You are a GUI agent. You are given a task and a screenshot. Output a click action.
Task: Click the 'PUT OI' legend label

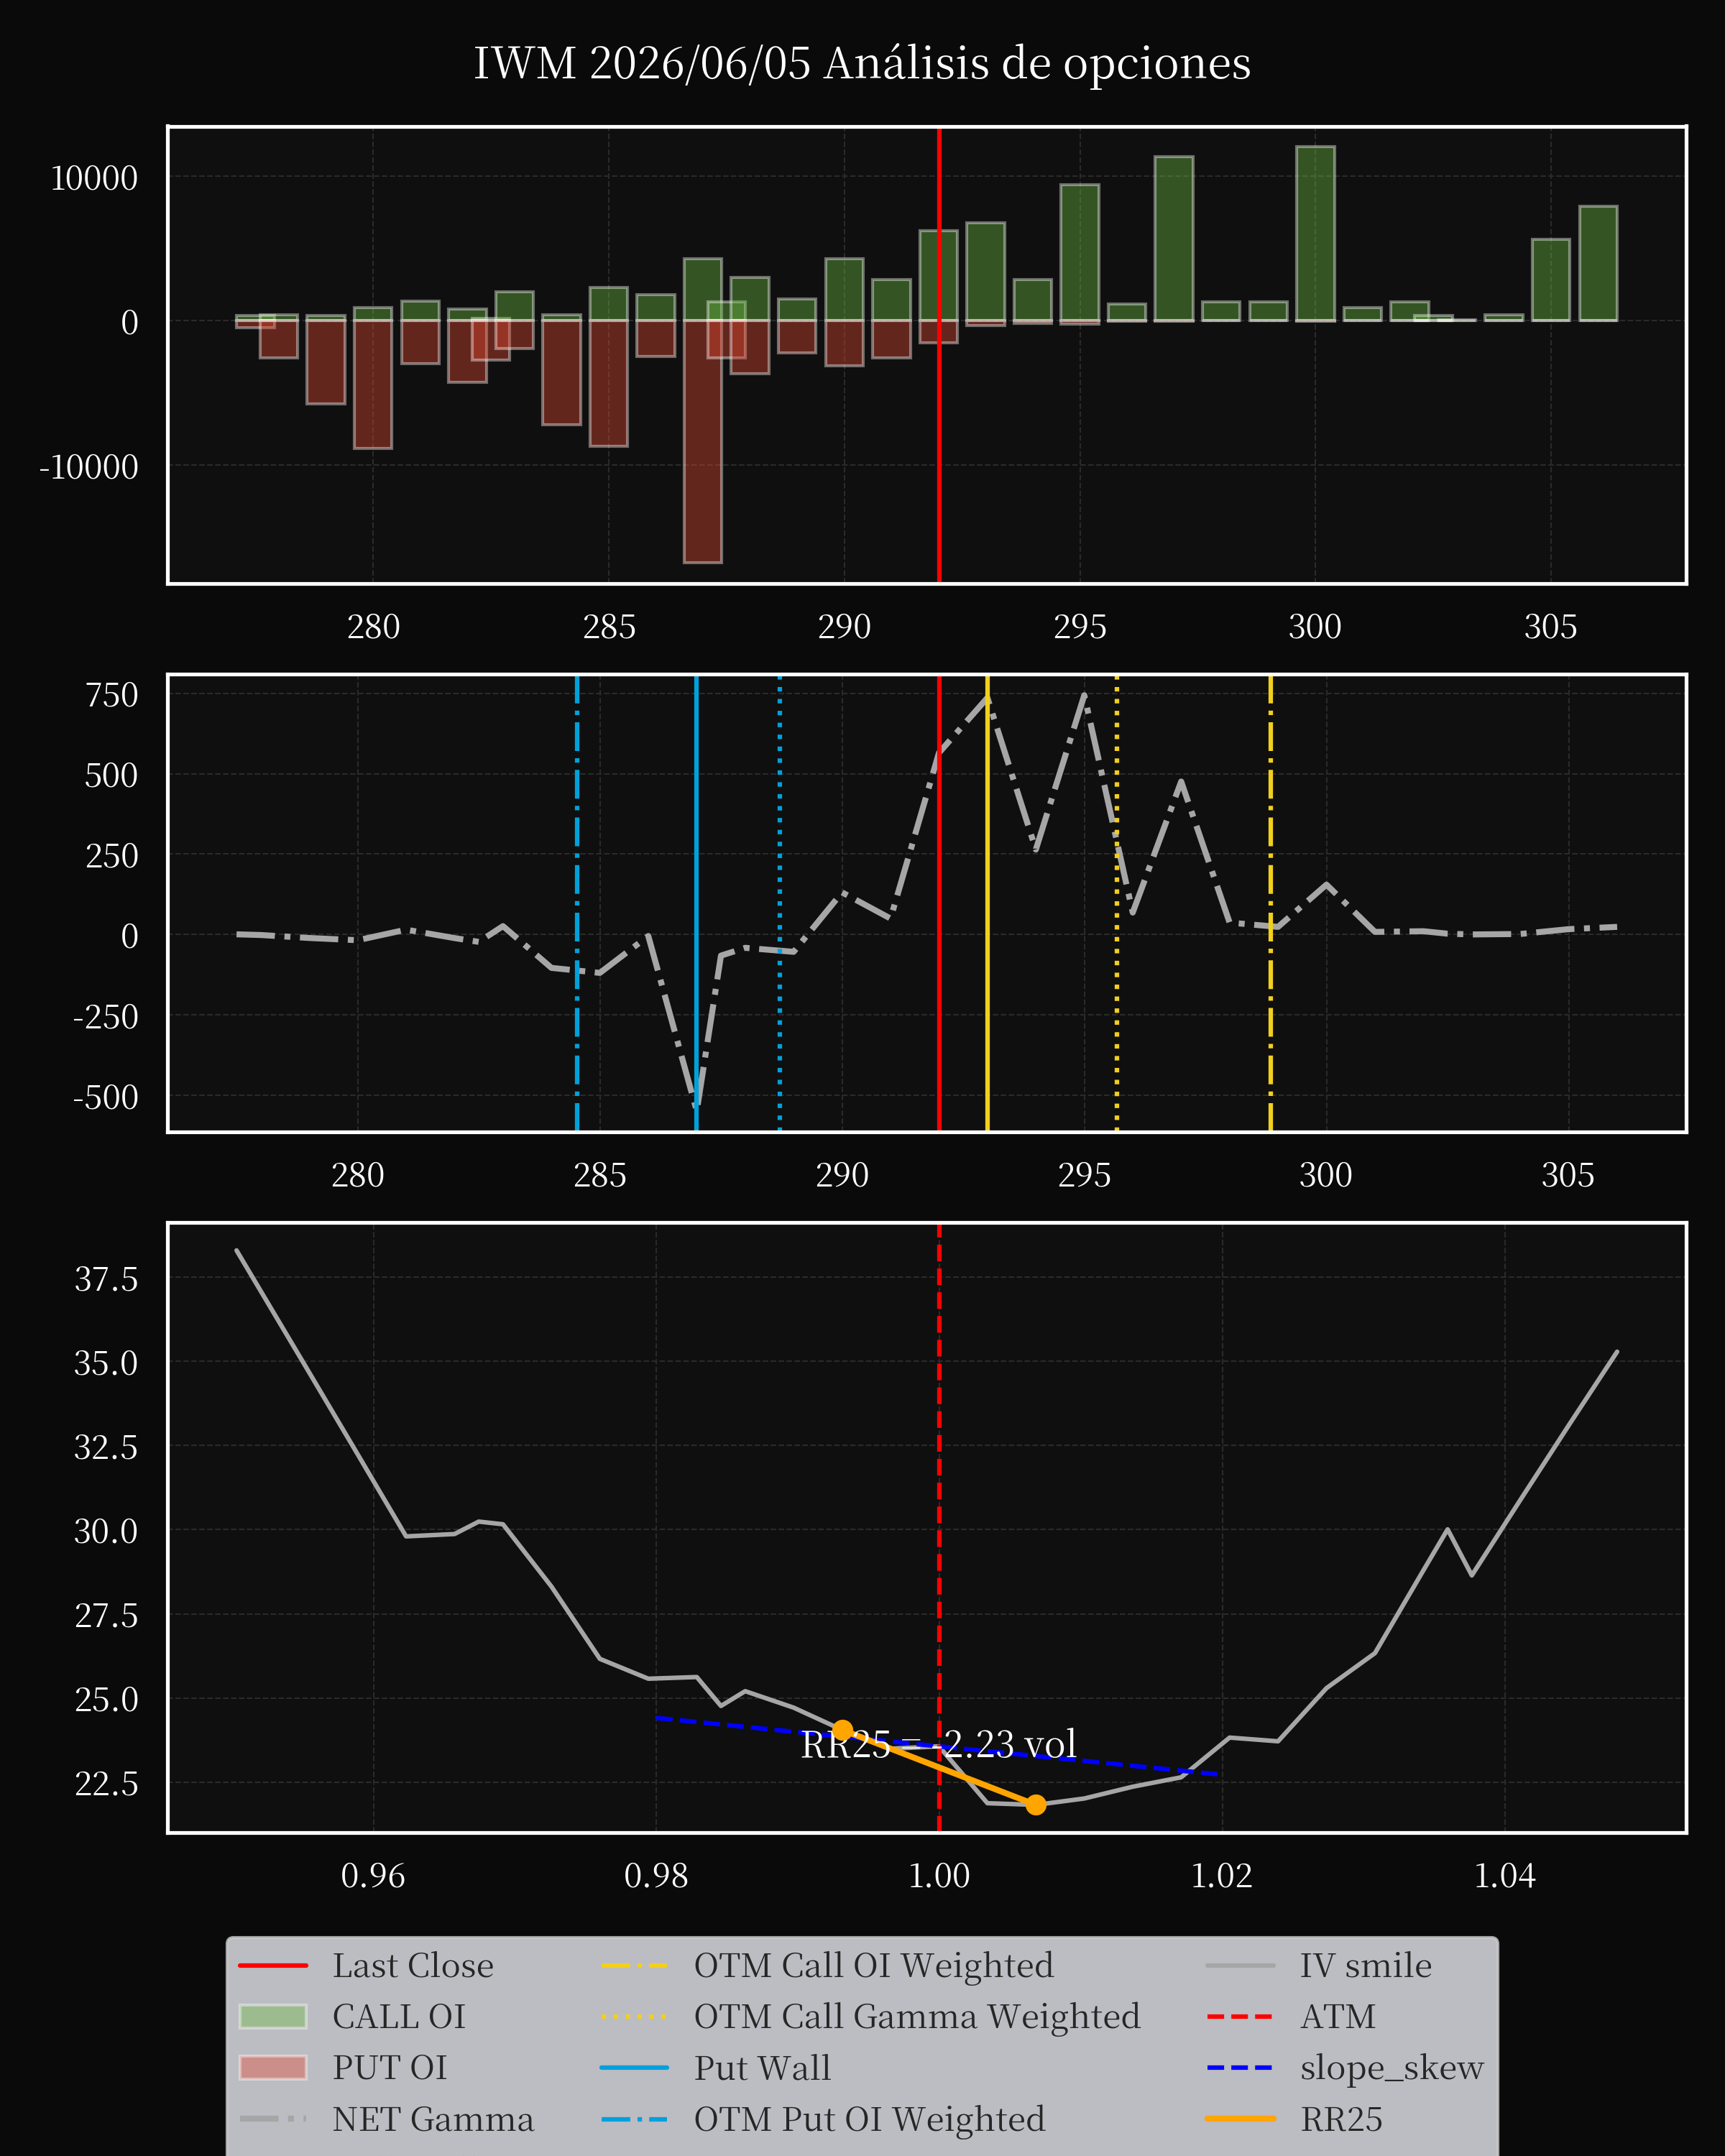click(390, 2067)
